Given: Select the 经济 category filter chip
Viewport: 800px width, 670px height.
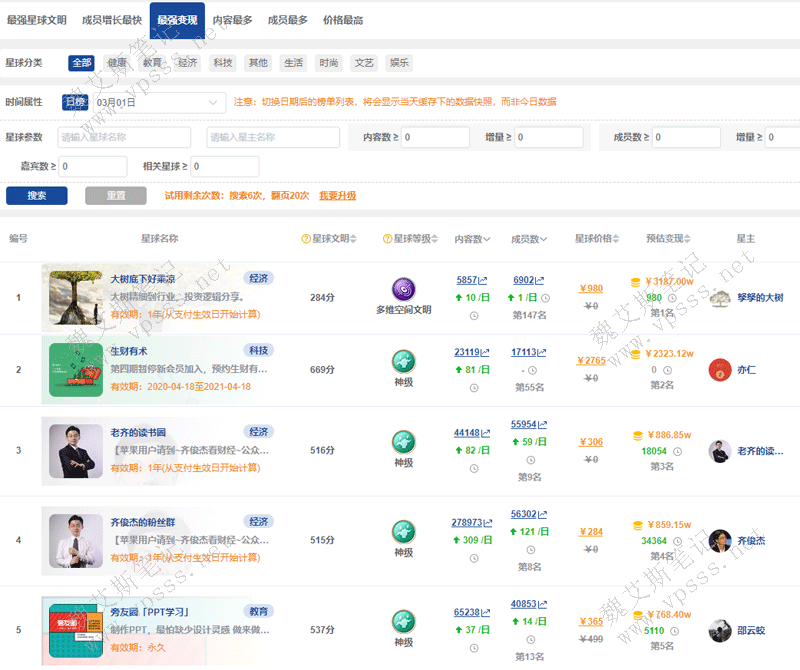Looking at the screenshot, I should click(187, 63).
